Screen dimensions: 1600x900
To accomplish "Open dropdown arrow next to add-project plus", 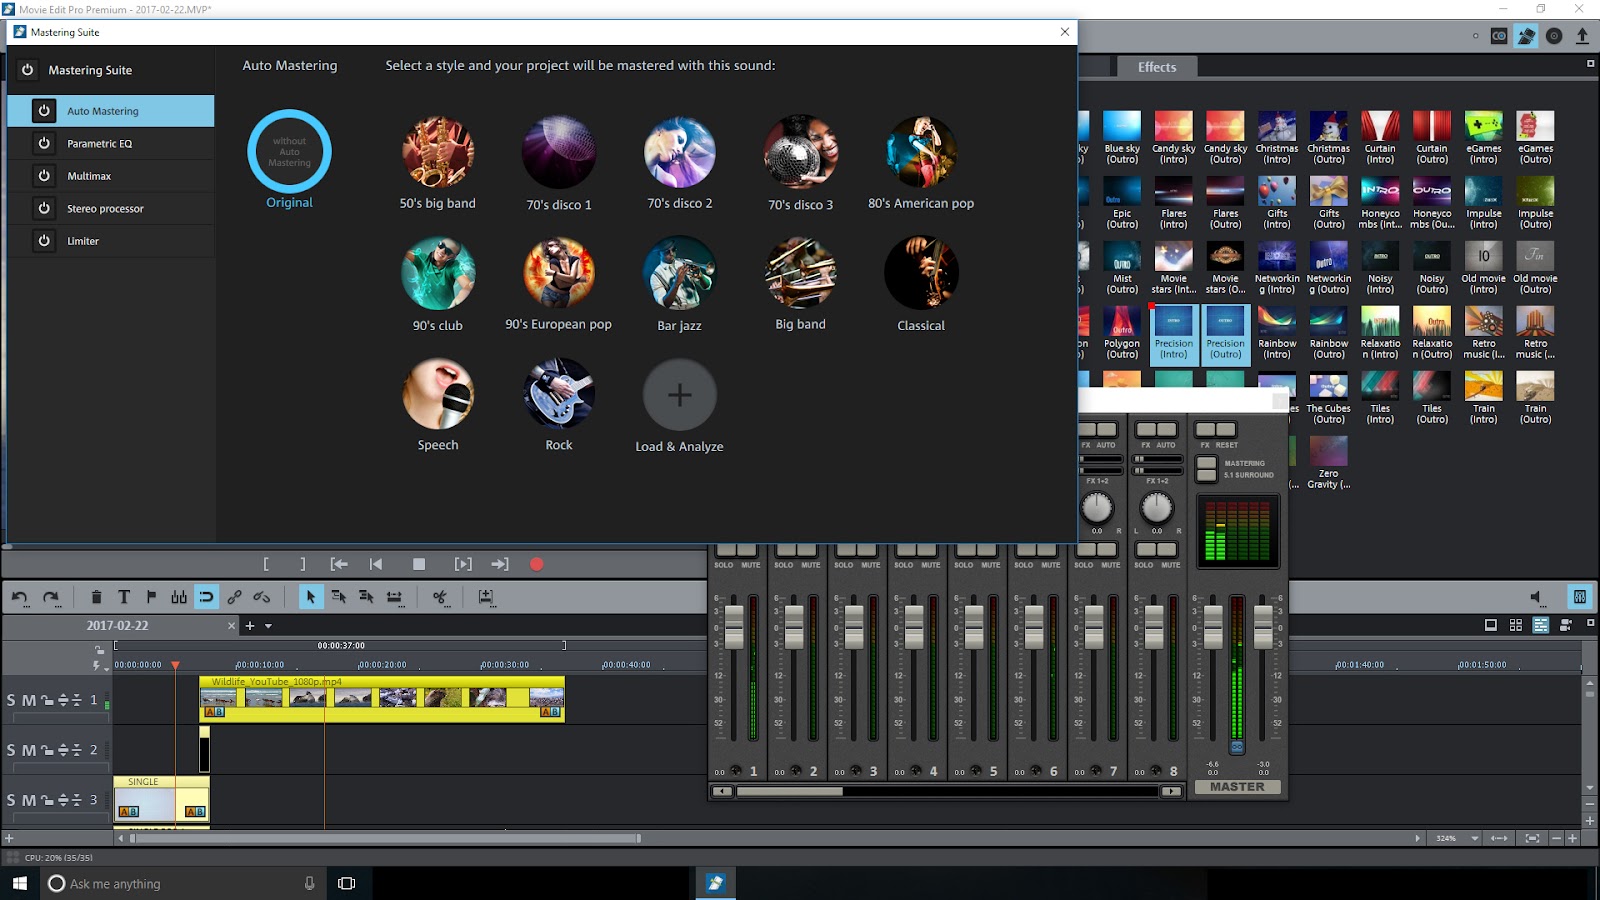I will click(x=268, y=626).
